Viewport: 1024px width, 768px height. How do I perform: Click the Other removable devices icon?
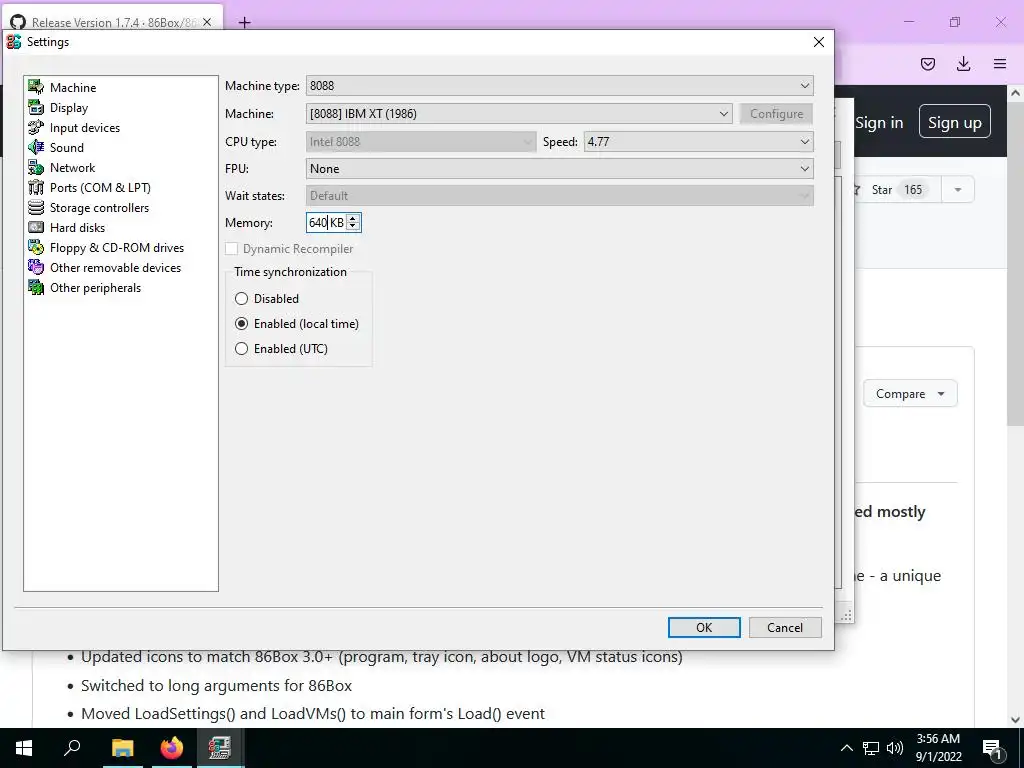pyautogui.click(x=36, y=267)
